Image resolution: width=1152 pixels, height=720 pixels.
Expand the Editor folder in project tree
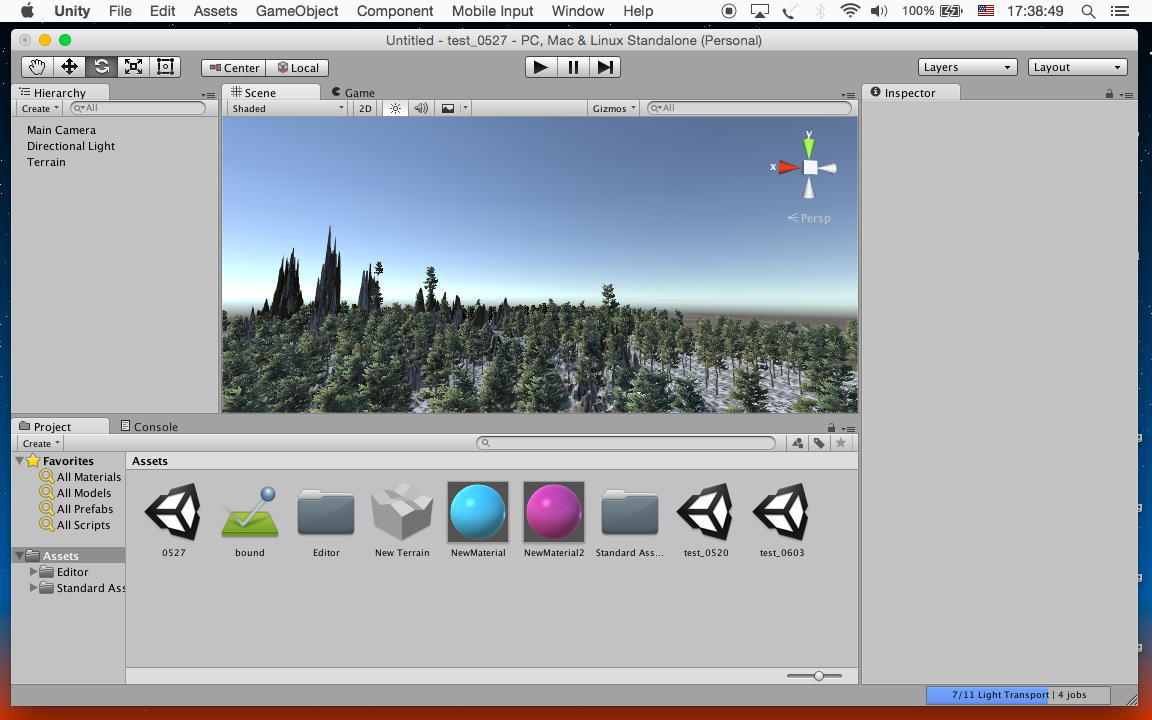[x=34, y=572]
